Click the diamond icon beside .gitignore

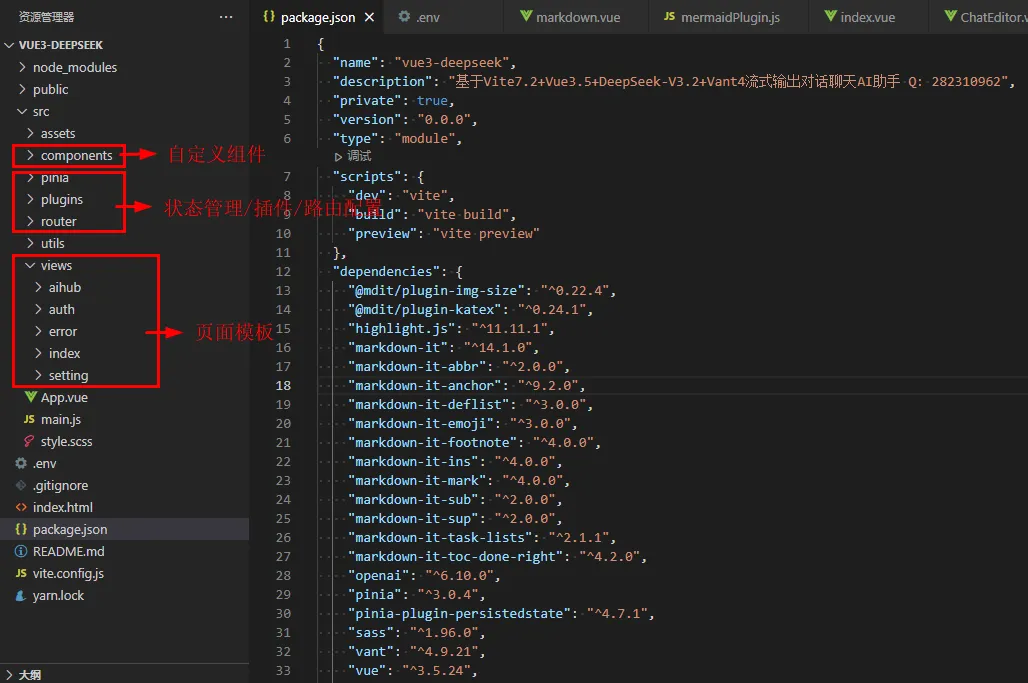[22, 485]
